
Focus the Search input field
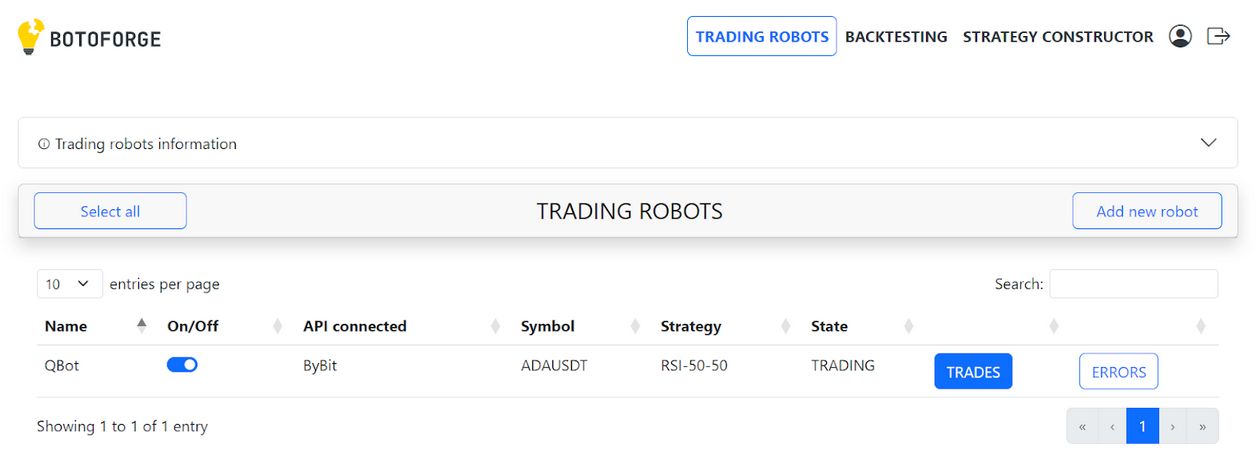1133,284
